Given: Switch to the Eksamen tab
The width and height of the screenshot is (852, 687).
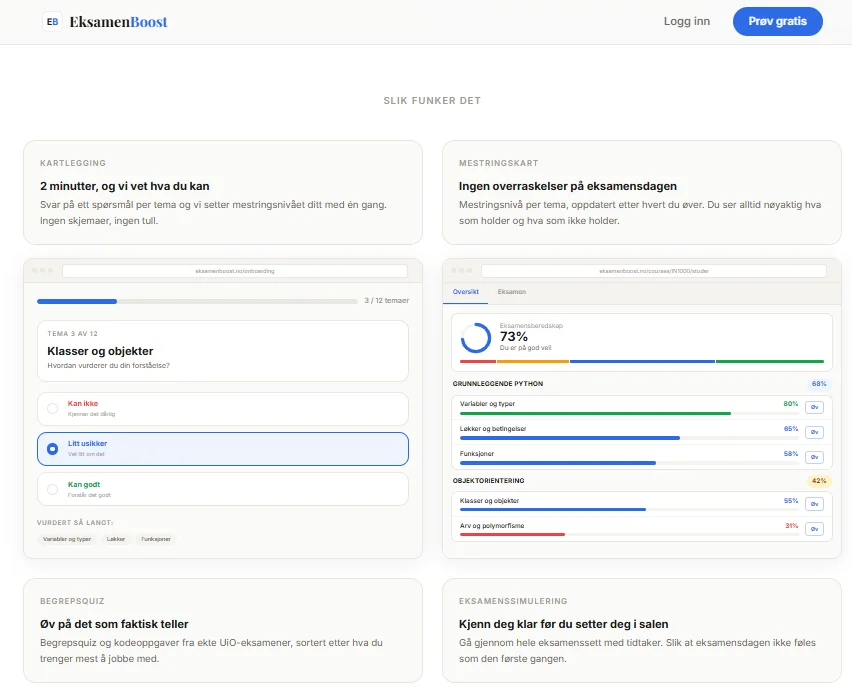Looking at the screenshot, I should click(512, 292).
